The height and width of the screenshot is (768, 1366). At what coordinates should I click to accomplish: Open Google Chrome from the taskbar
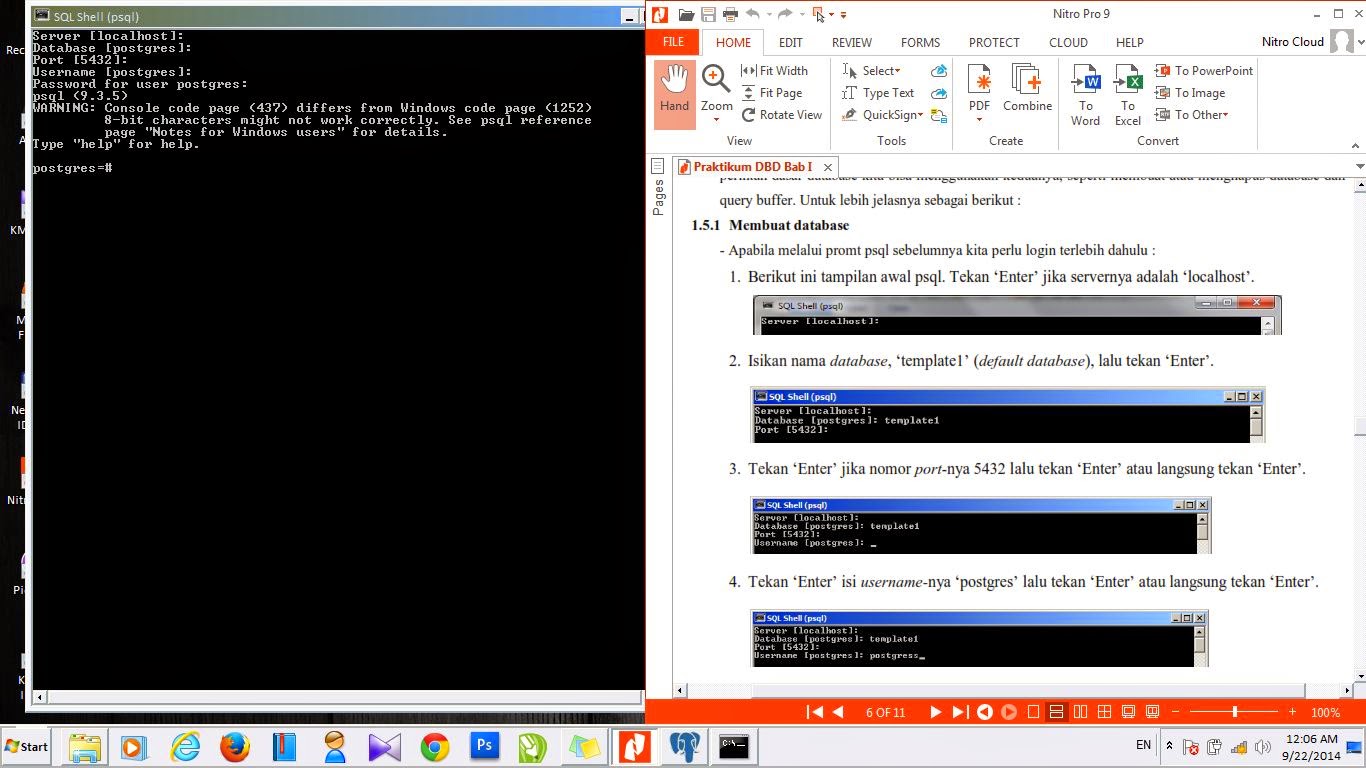pyautogui.click(x=434, y=747)
